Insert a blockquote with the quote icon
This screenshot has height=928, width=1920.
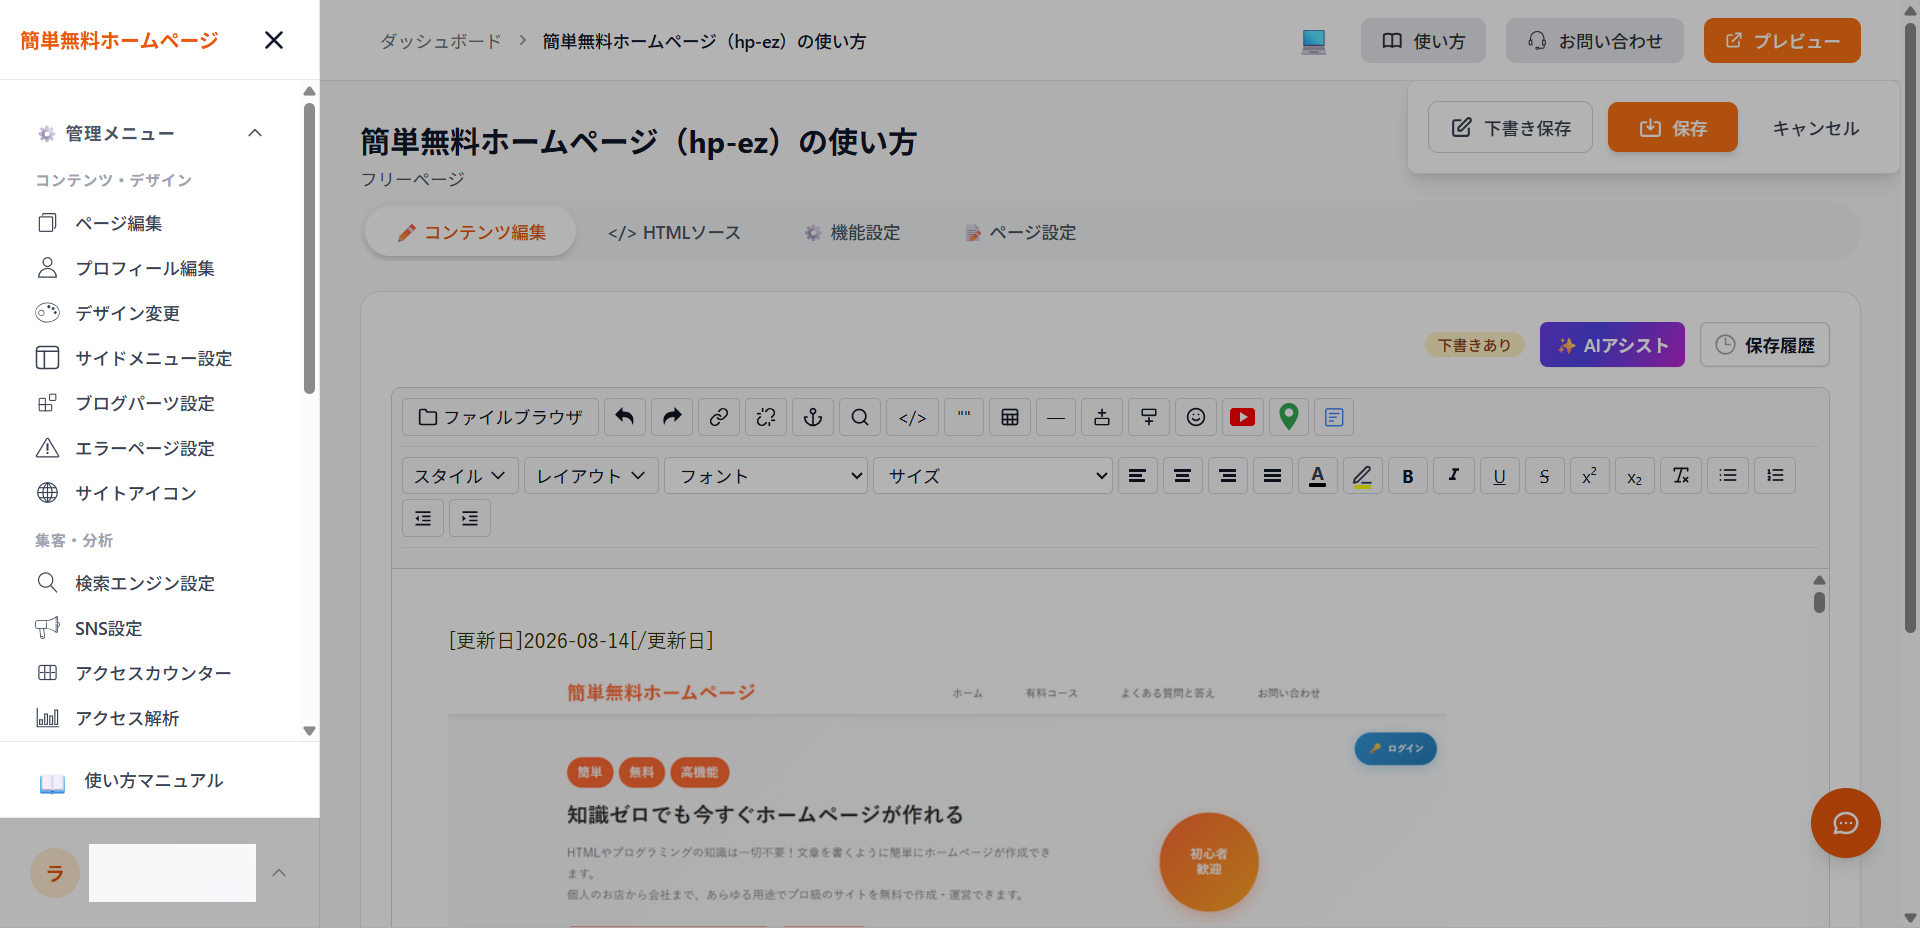(964, 417)
